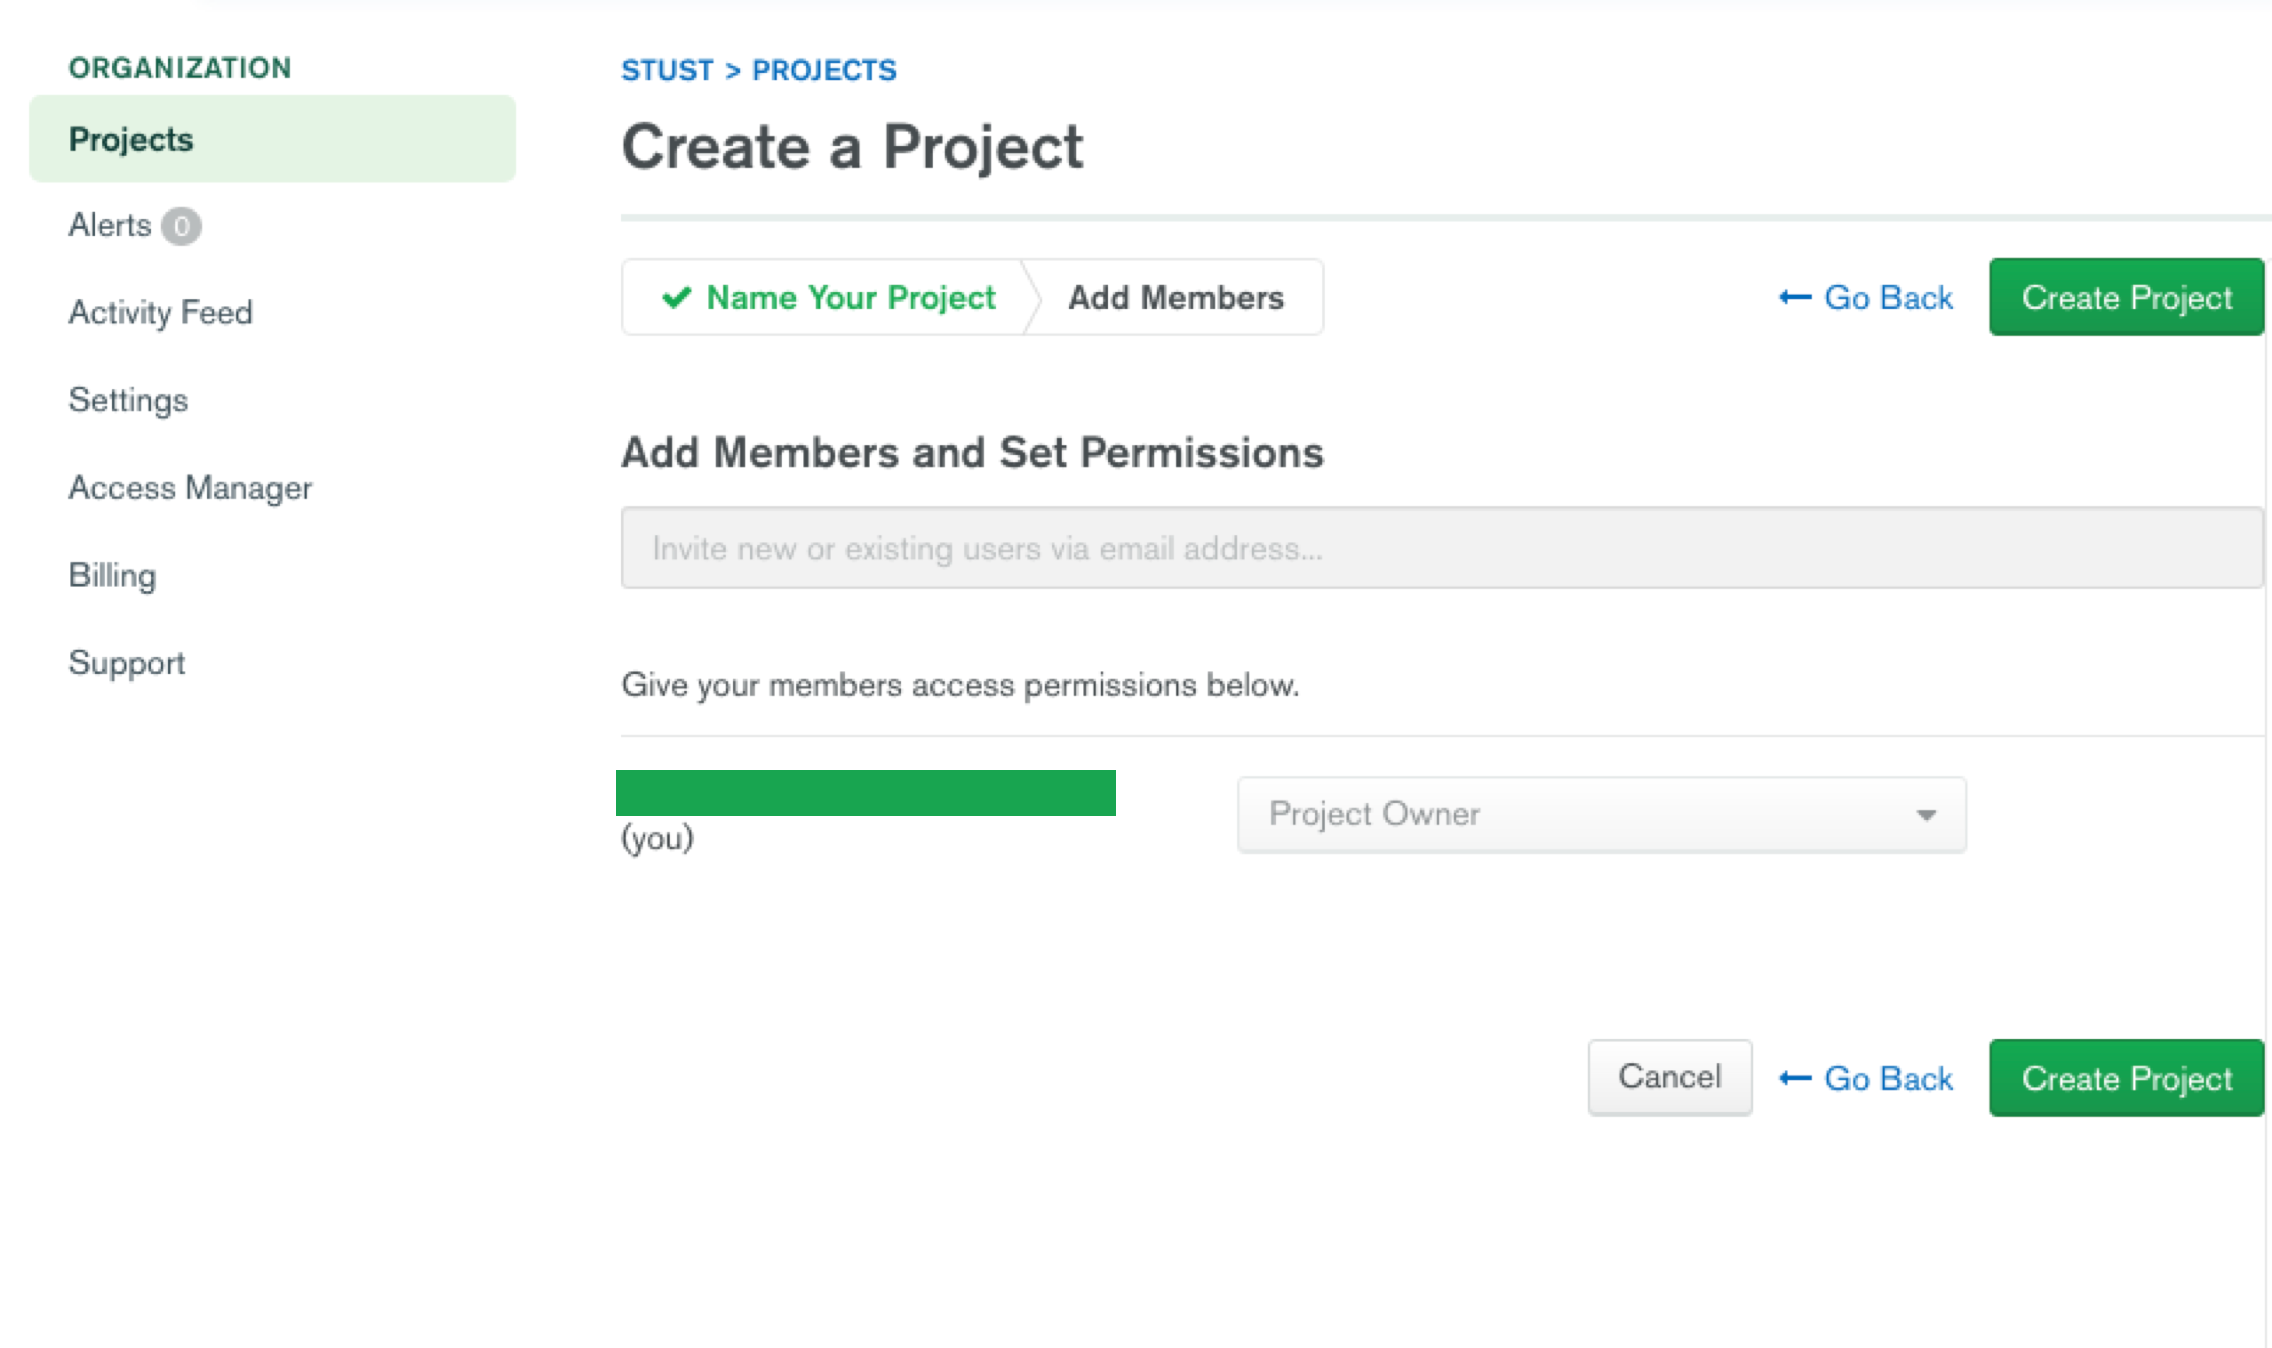This screenshot has width=2272, height=1348.
Task: Click the green checkmark beside Name Your Project
Action: click(x=677, y=297)
